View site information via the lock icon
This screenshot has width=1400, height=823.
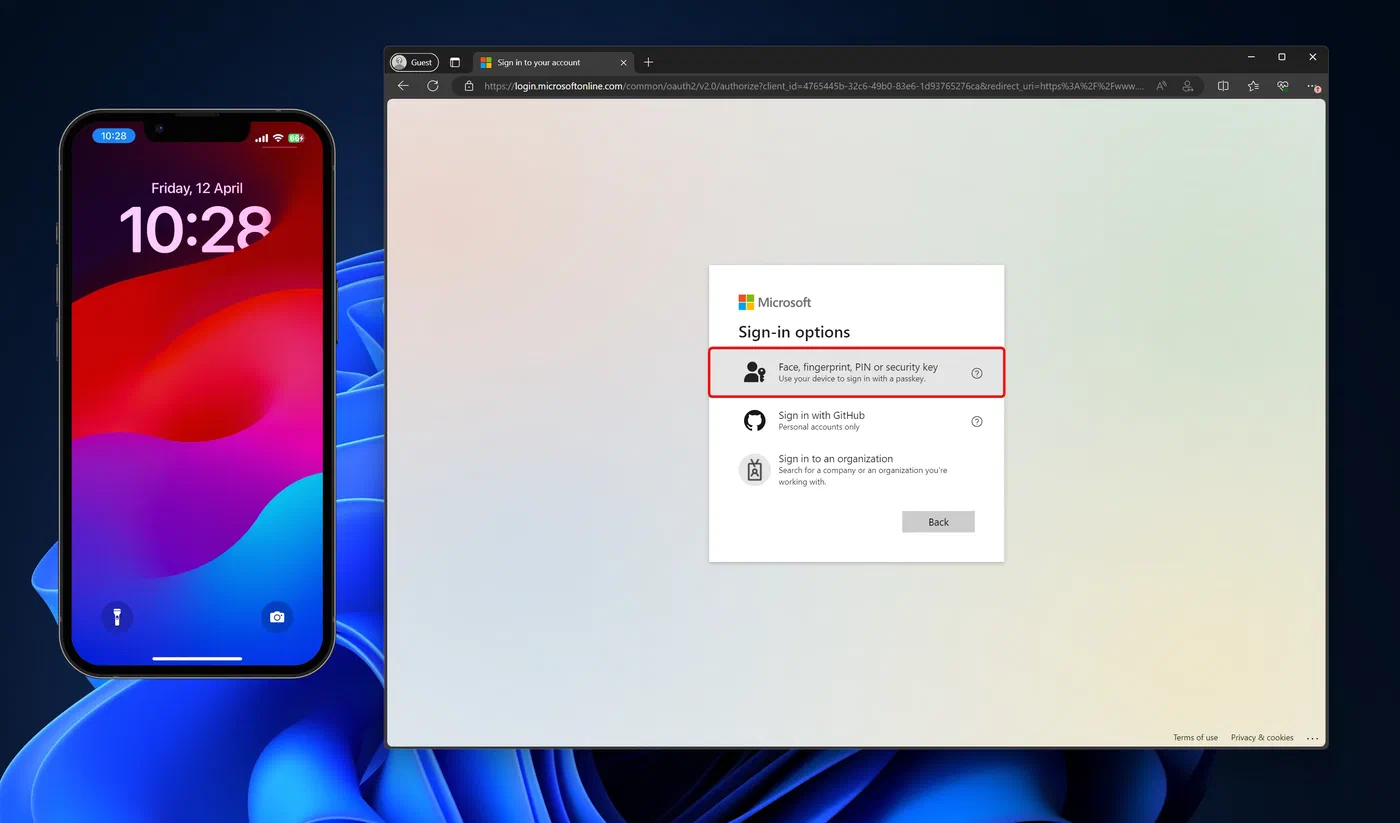(x=469, y=86)
